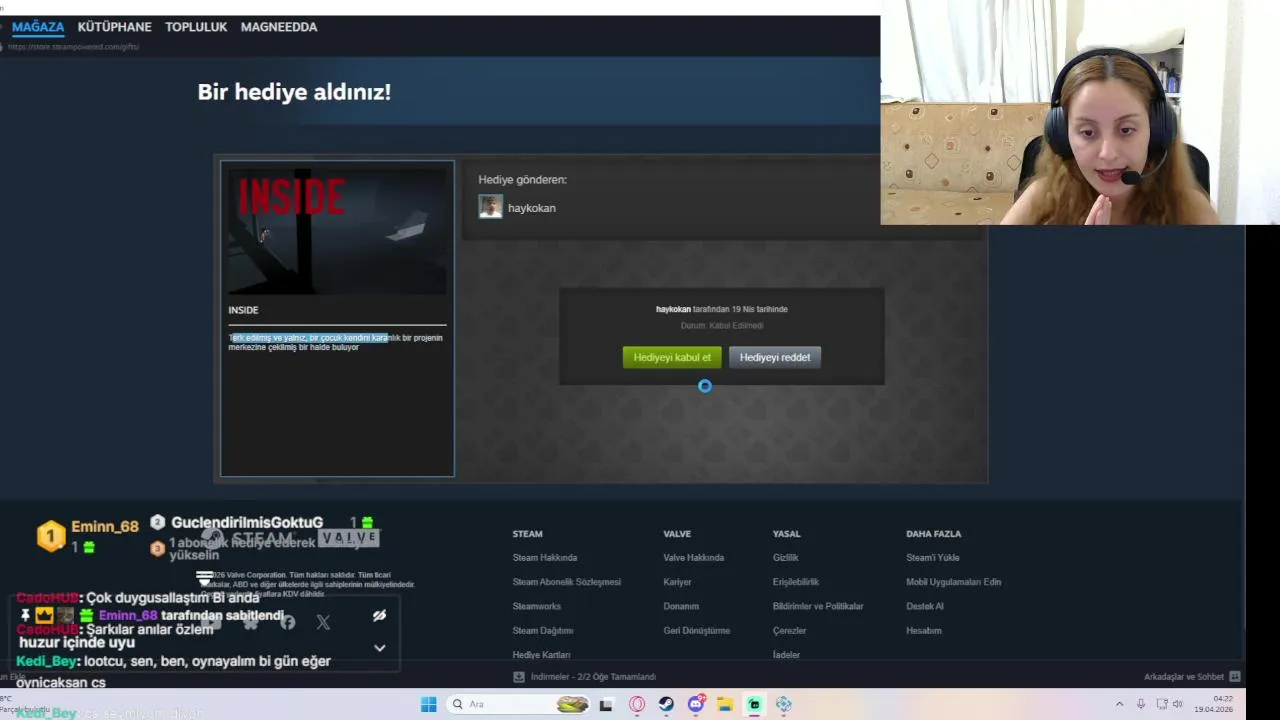Screen dimensions: 1280x720
Task: Click the store.steampowered.com/gifts URL text
Action: [x=75, y=47]
